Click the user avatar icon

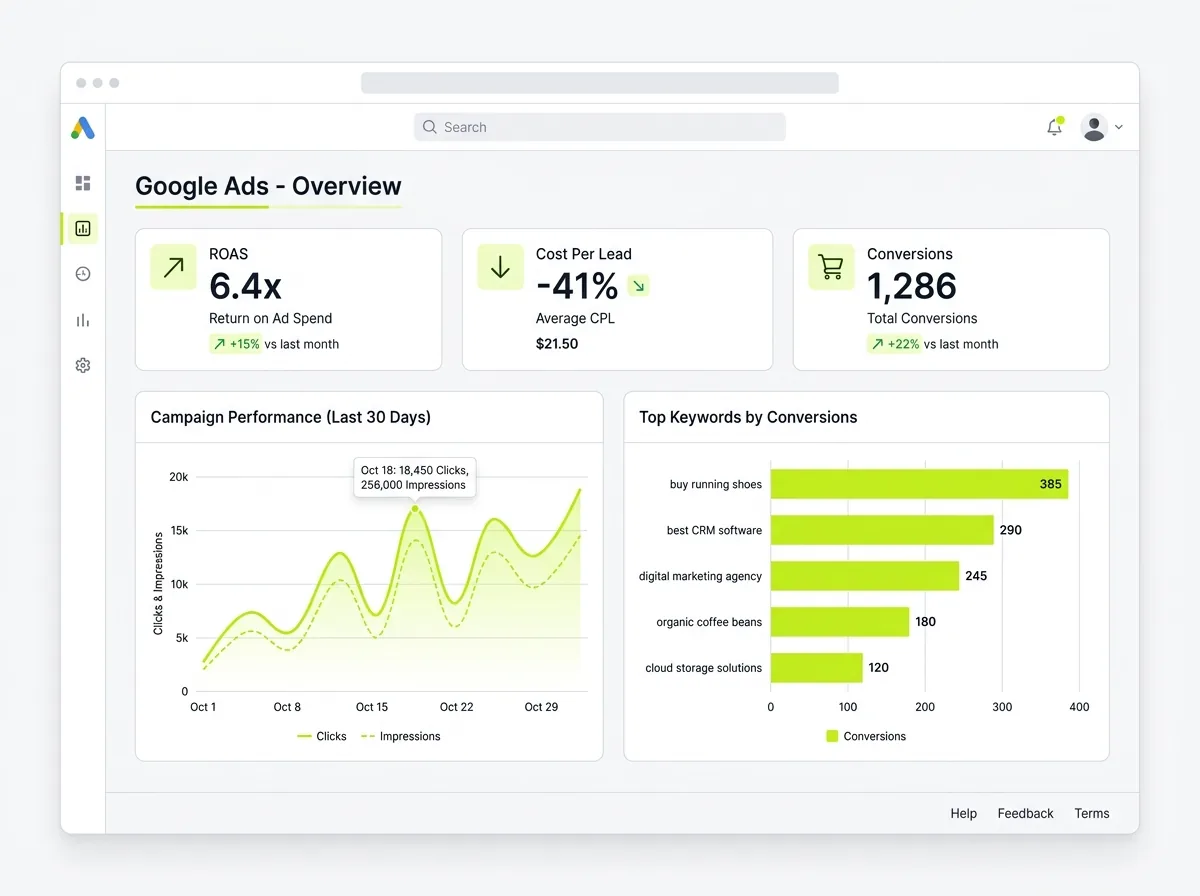(1094, 127)
